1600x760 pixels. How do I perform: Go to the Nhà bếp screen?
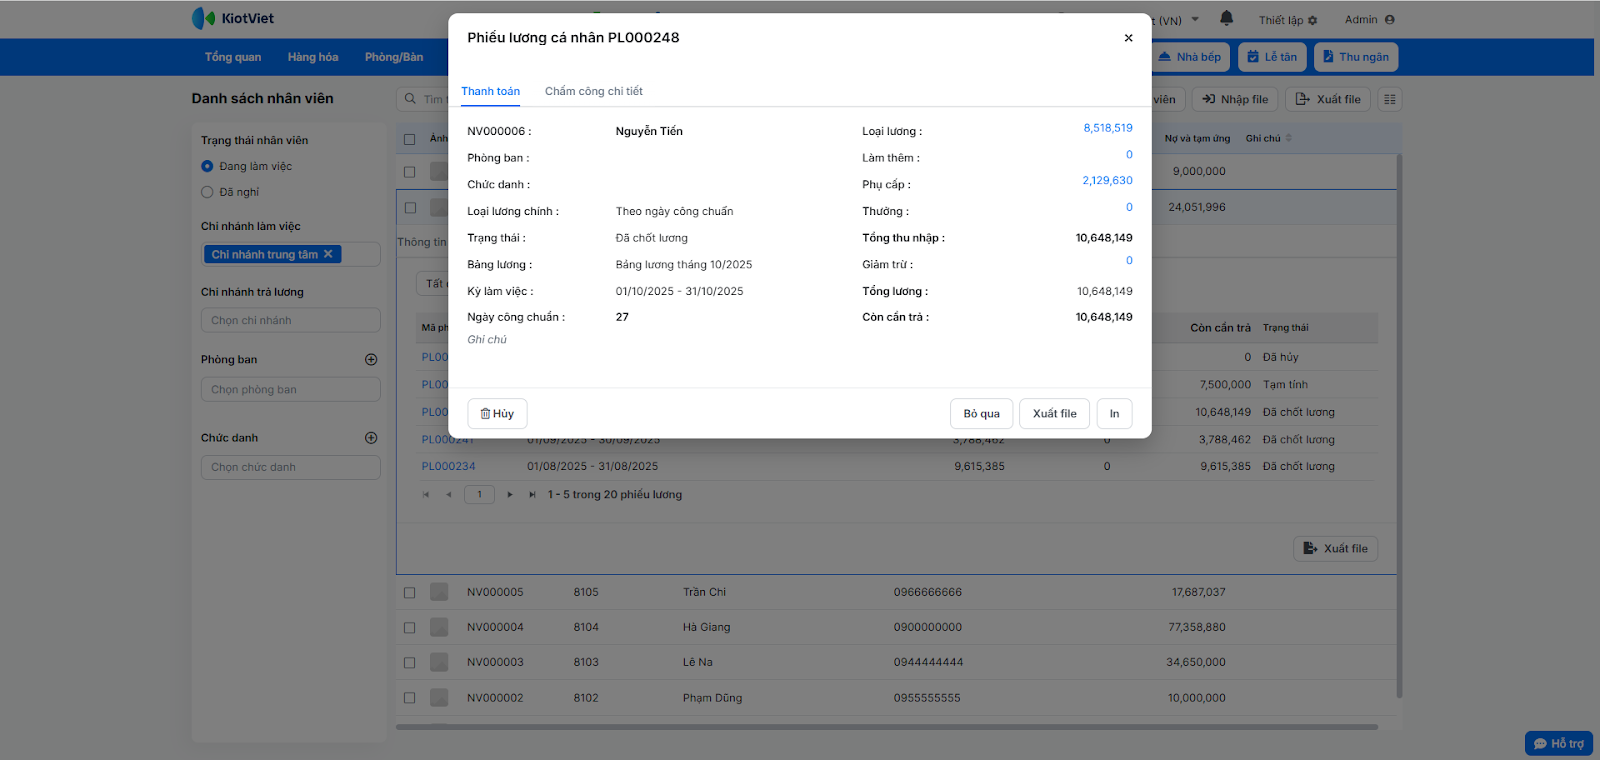(1190, 57)
